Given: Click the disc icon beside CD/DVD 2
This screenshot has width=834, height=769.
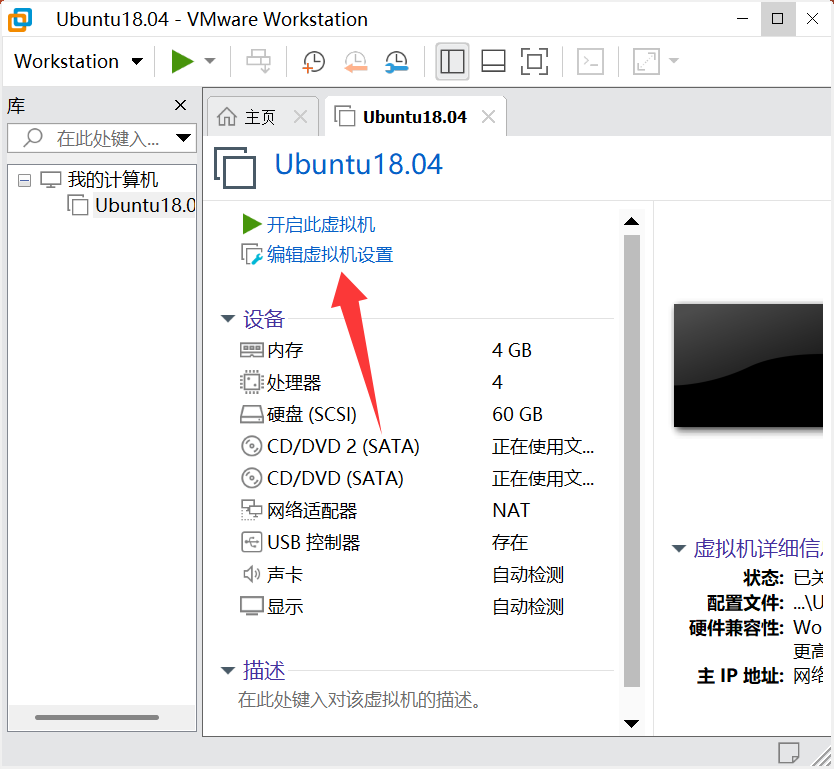Looking at the screenshot, I should (x=252, y=446).
